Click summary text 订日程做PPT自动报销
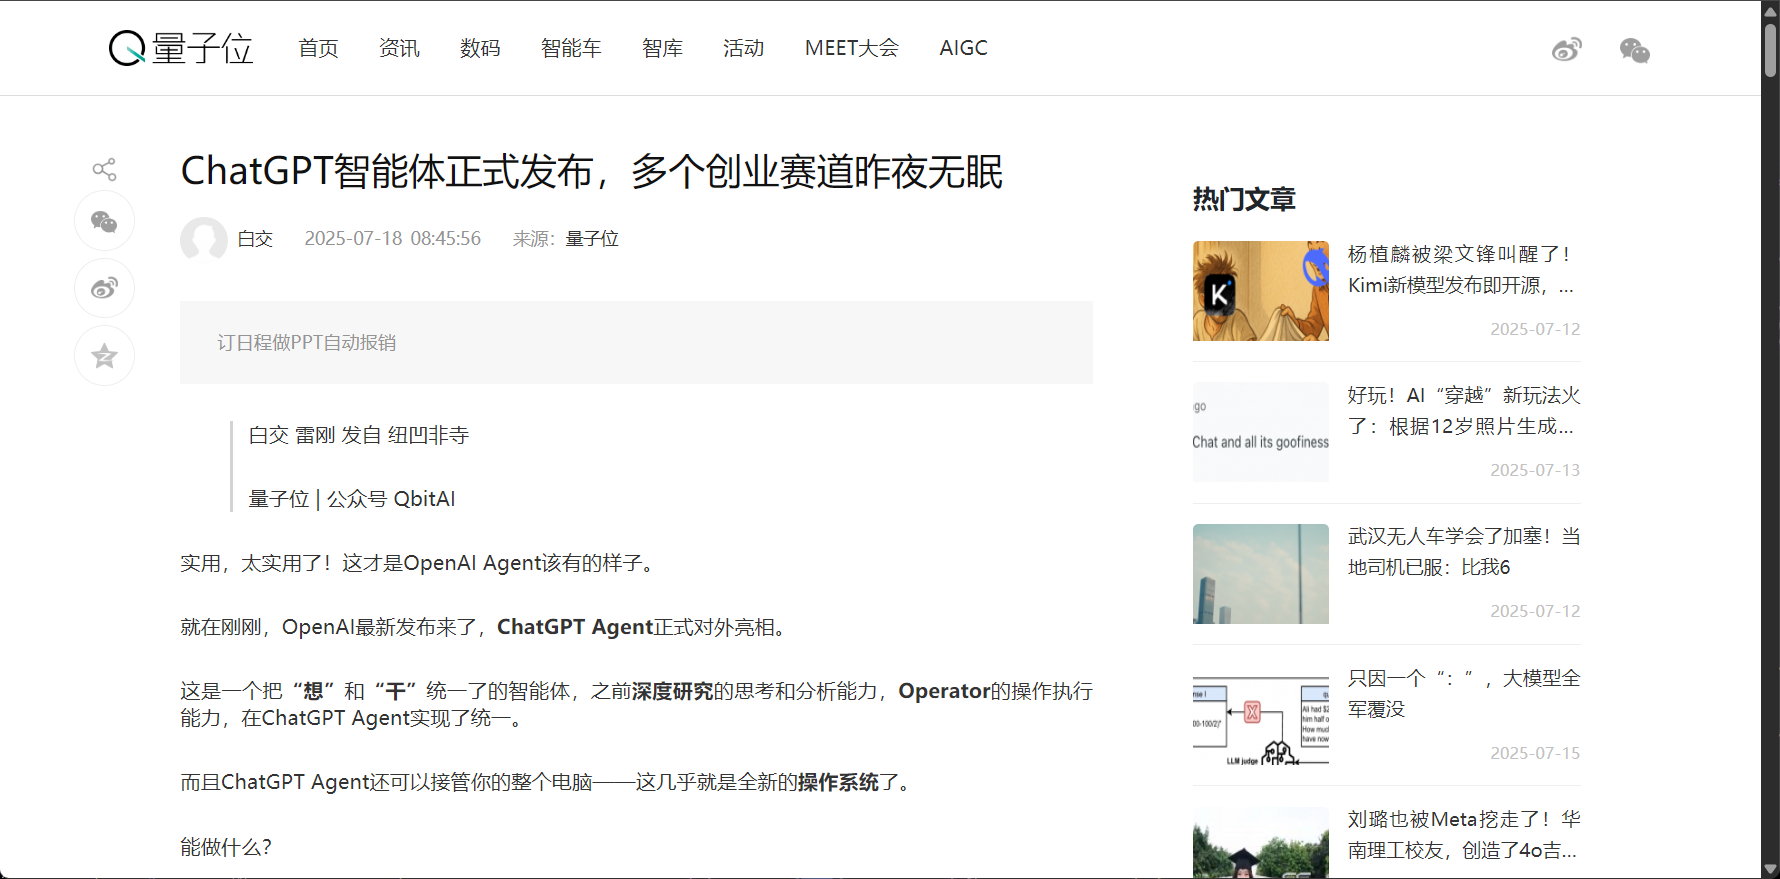1780x879 pixels. (x=307, y=343)
